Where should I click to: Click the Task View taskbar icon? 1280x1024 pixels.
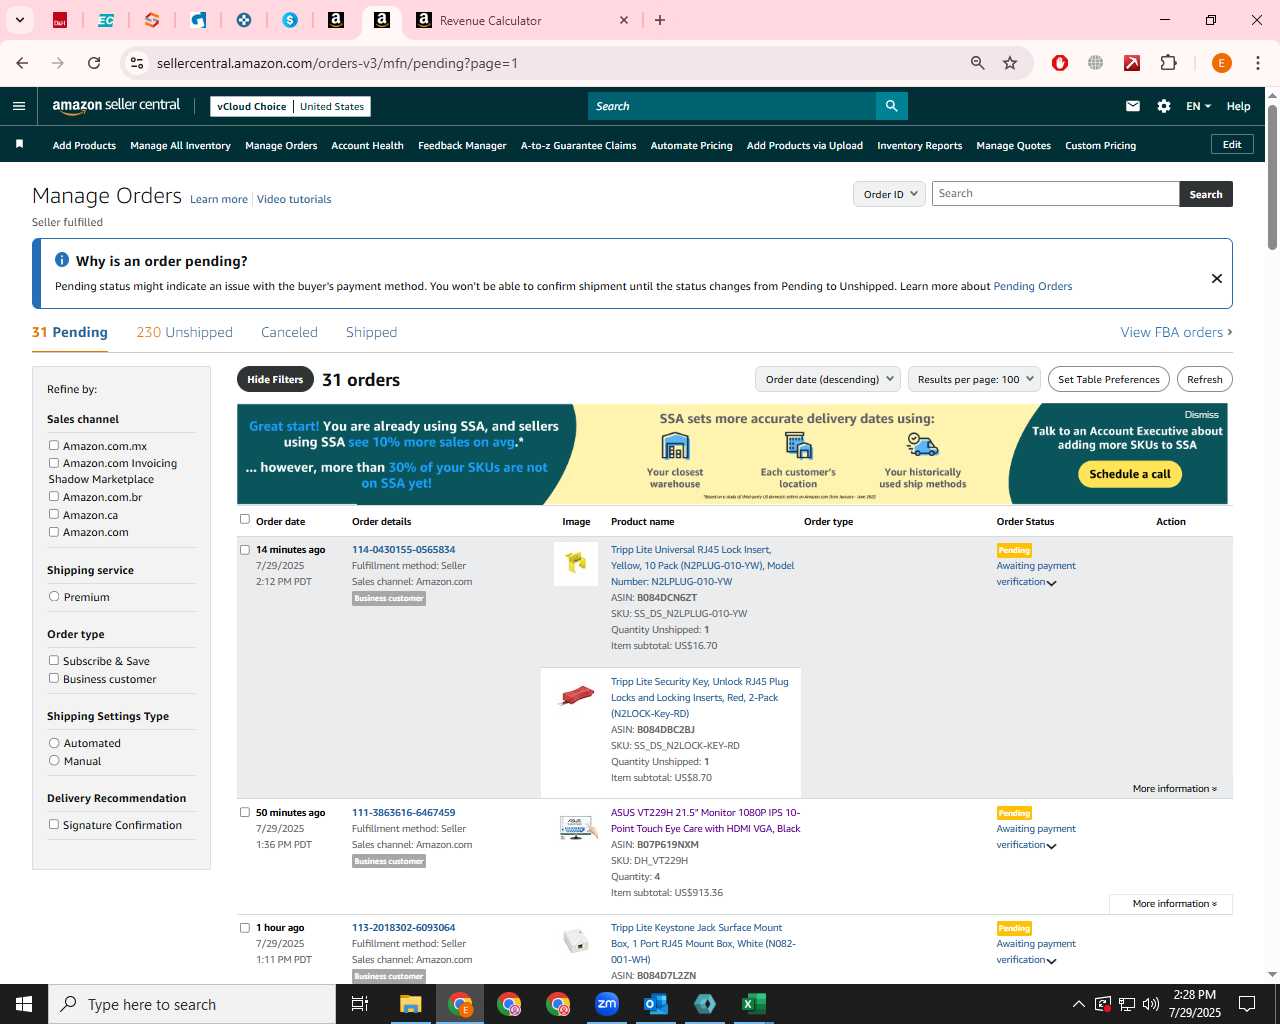(x=360, y=1004)
